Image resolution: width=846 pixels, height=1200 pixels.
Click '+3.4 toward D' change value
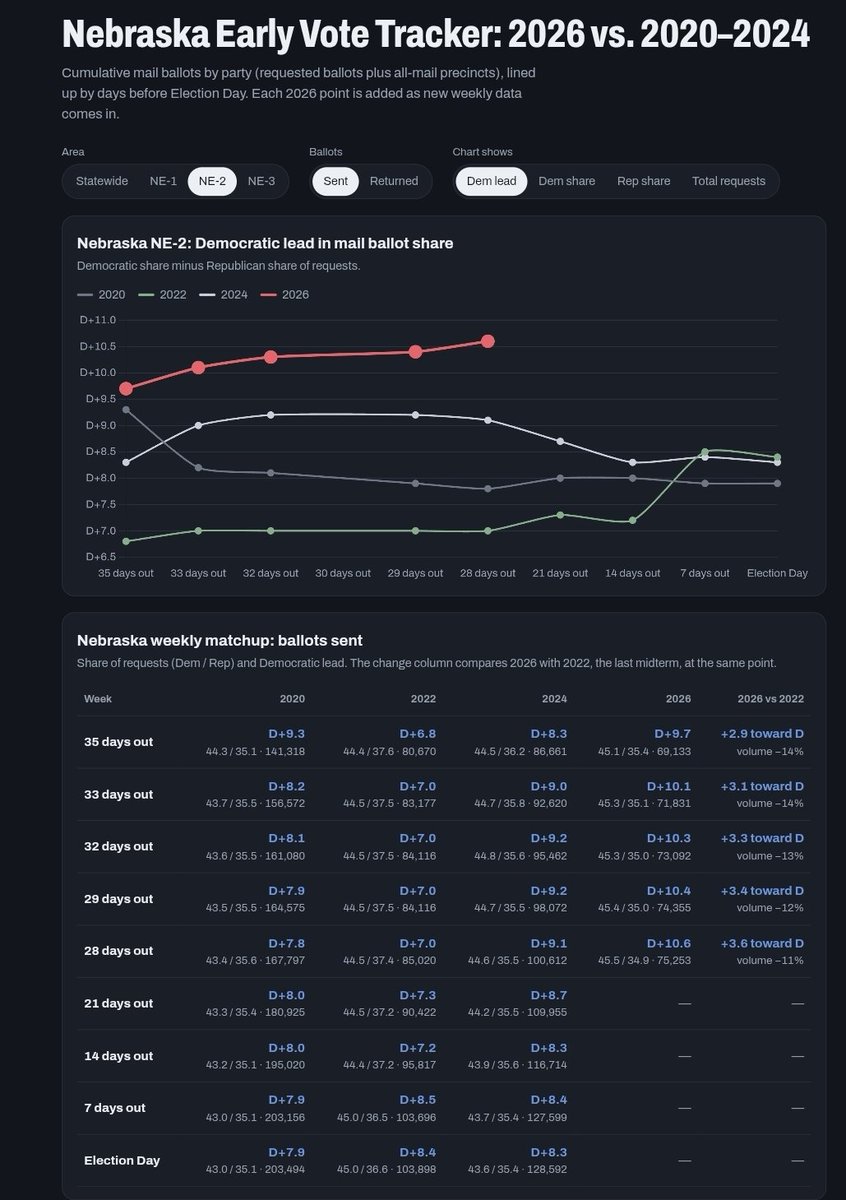point(762,891)
